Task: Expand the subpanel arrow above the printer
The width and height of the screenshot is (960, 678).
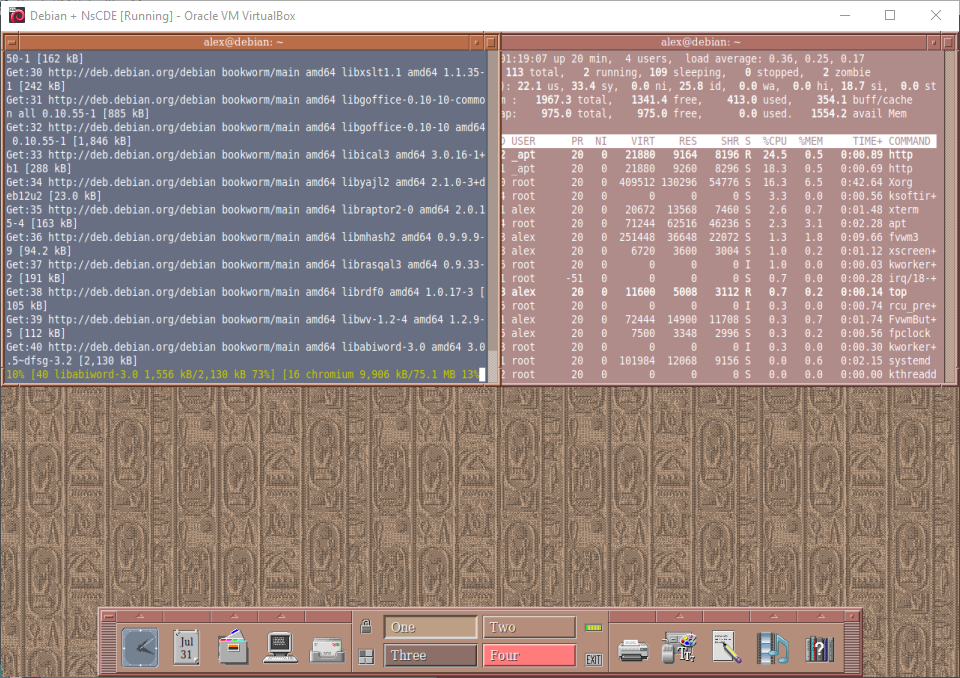Action: [x=633, y=616]
